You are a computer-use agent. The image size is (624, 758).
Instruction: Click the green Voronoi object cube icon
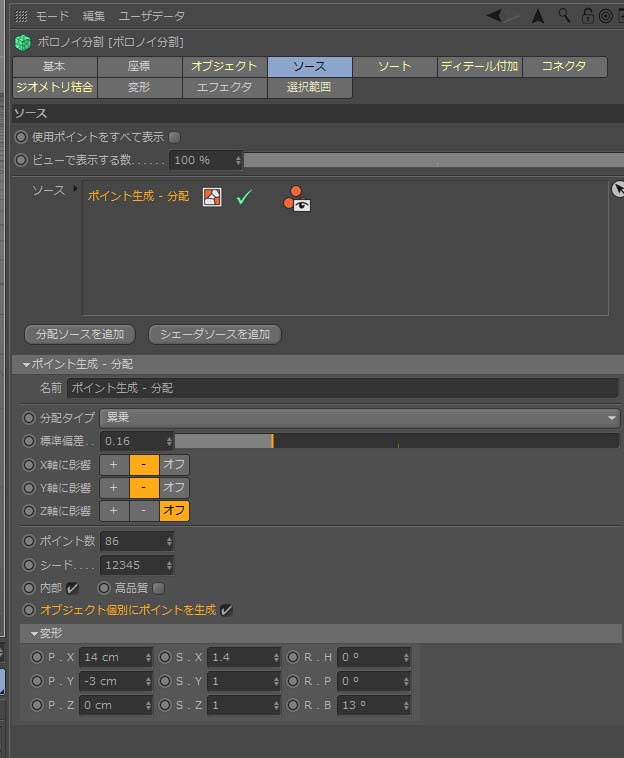pos(22,42)
